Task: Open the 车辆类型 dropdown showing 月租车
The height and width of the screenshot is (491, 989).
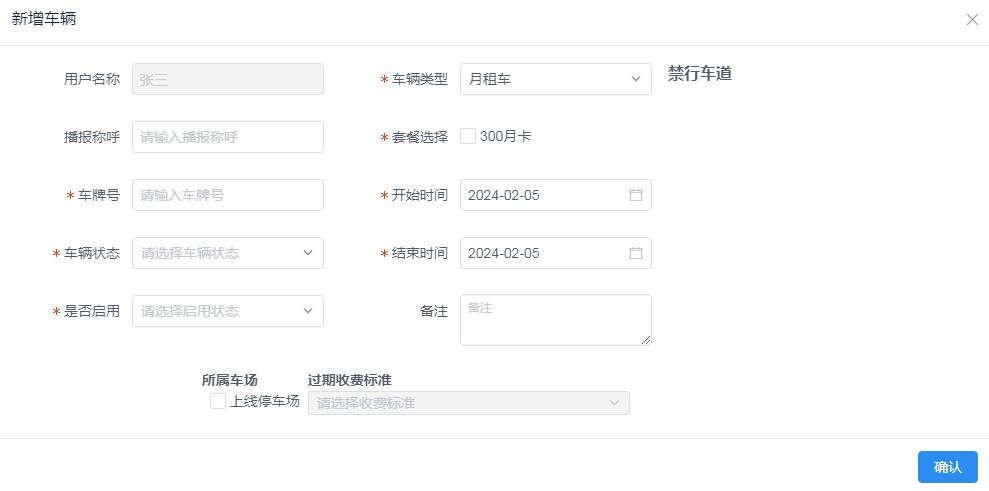Action: coord(556,79)
